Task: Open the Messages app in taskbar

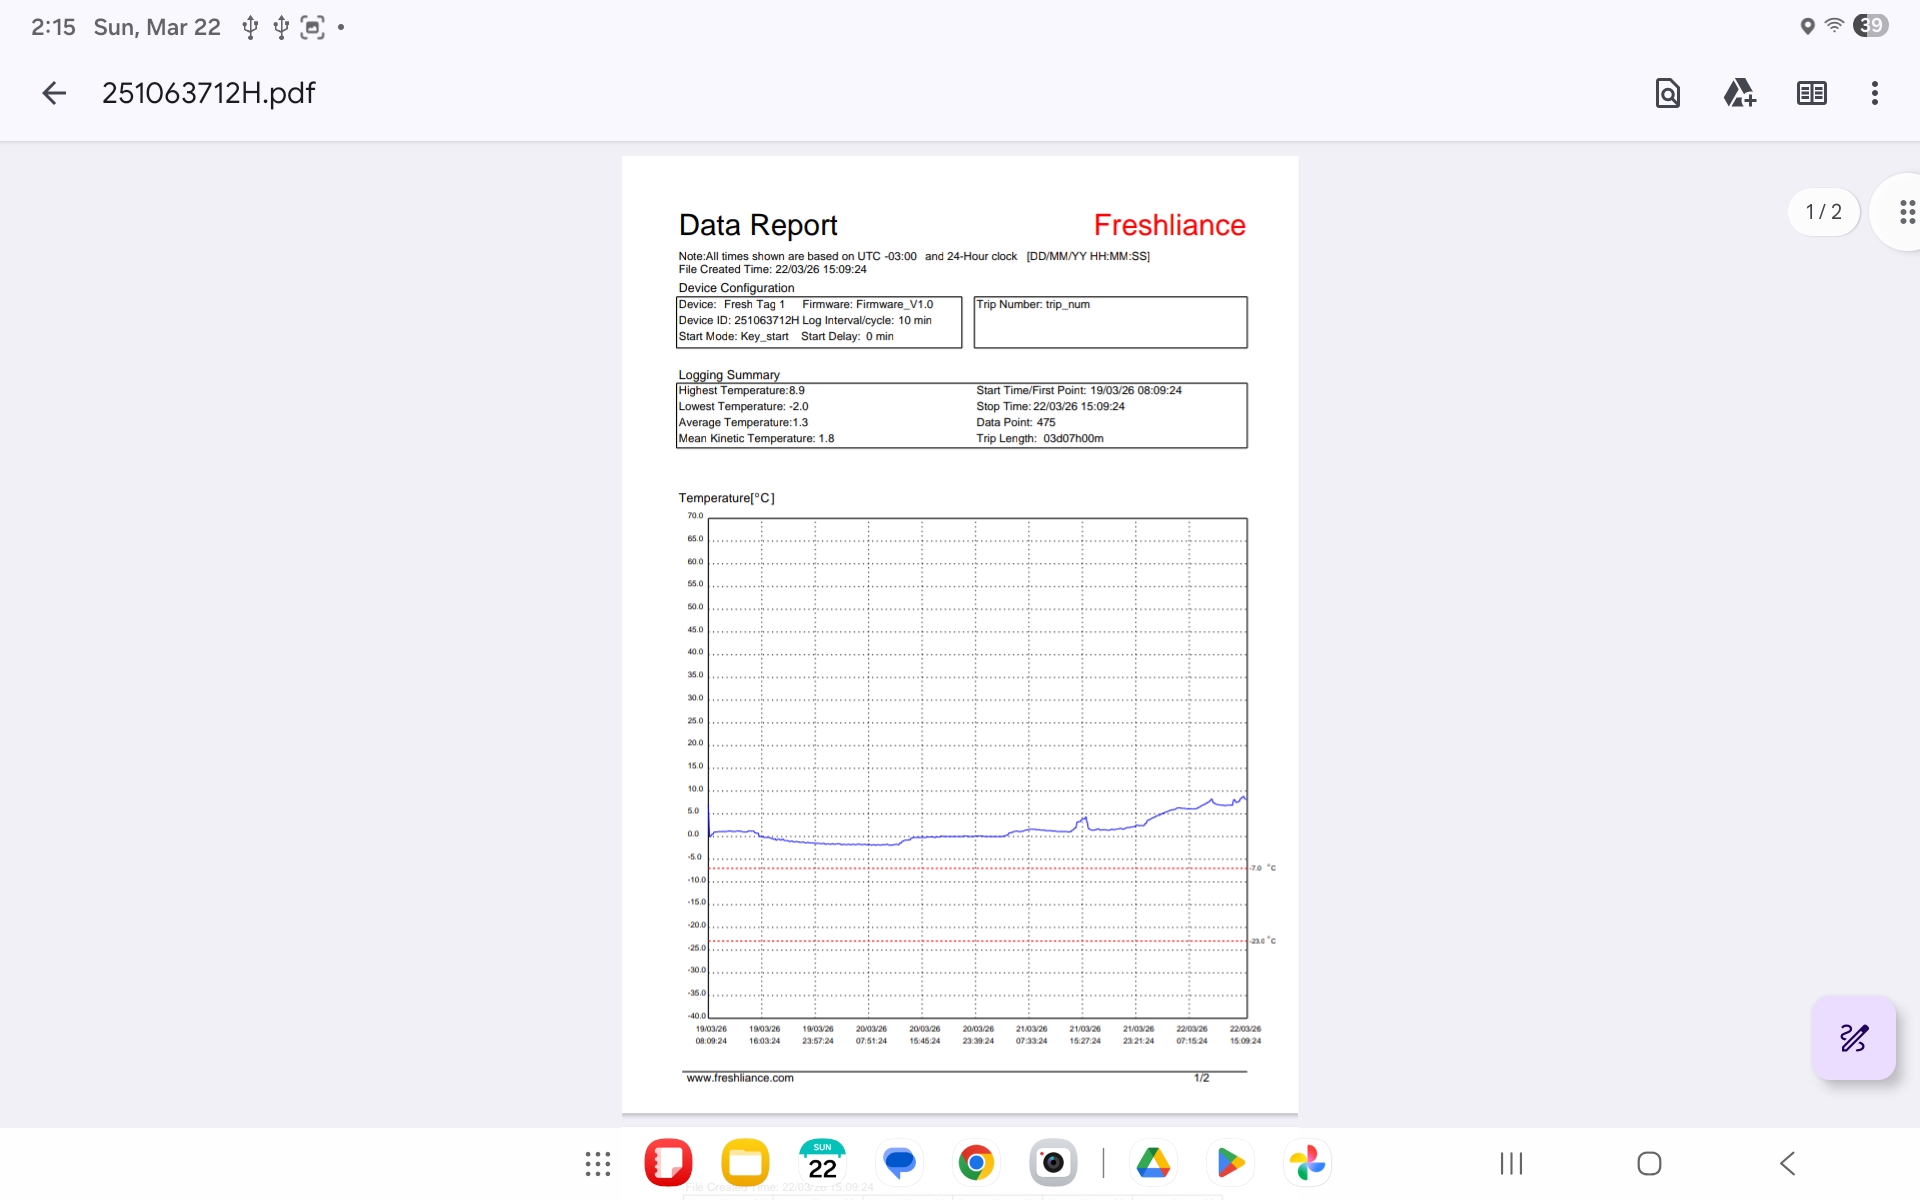Action: pos(899,1163)
